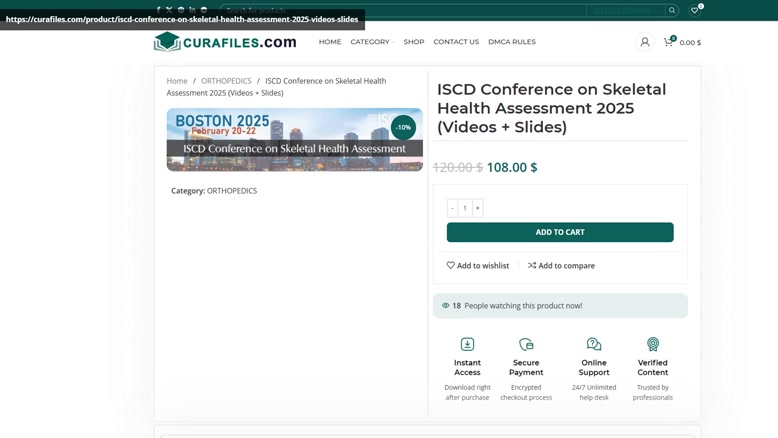Open the Select Category dropdown in search bar
Viewport: 778px width, 438px height.
[x=625, y=10]
